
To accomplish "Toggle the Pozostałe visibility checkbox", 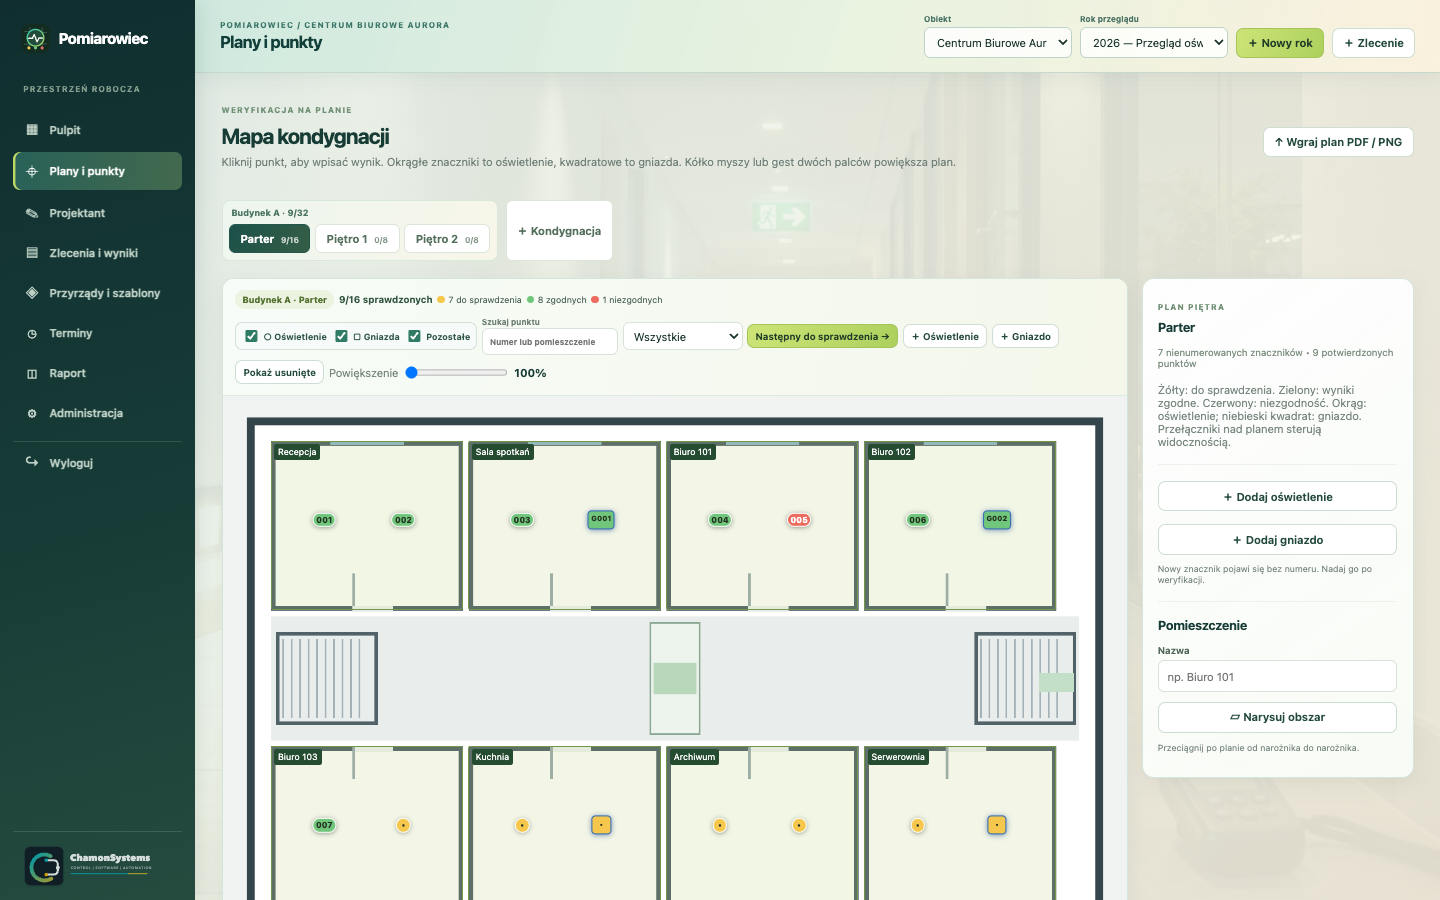I will pos(414,336).
